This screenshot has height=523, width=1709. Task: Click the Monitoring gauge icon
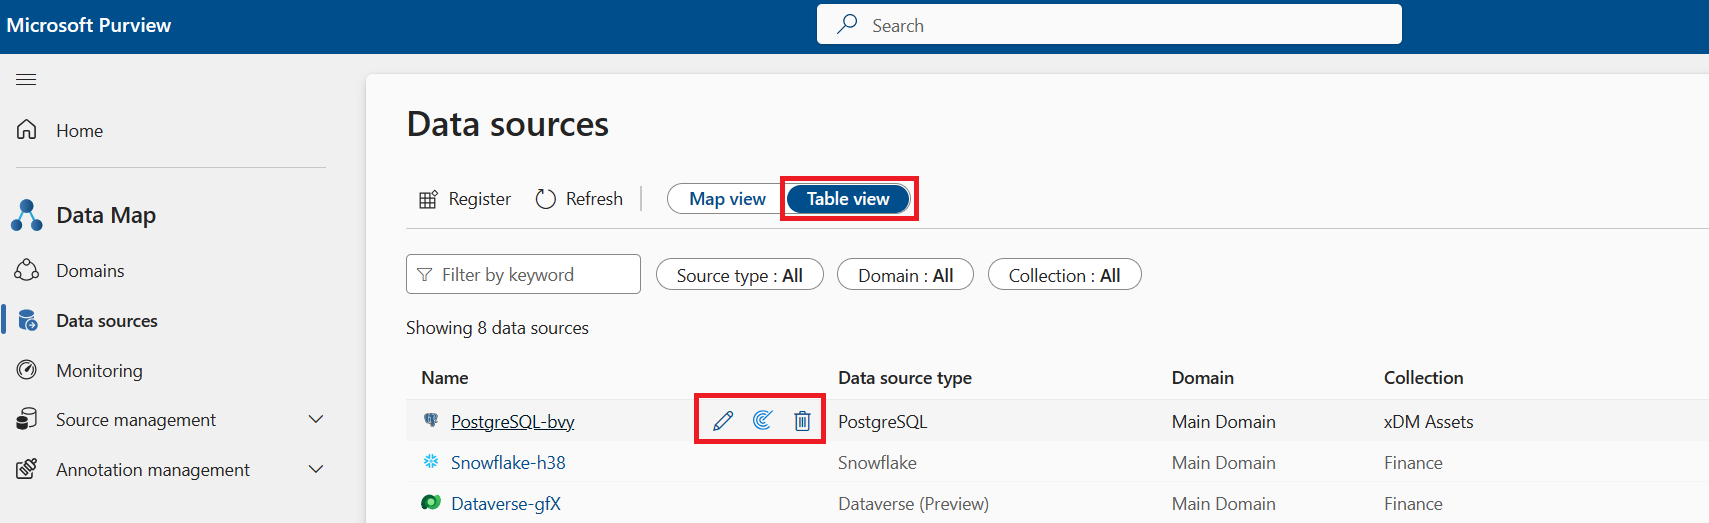click(27, 370)
